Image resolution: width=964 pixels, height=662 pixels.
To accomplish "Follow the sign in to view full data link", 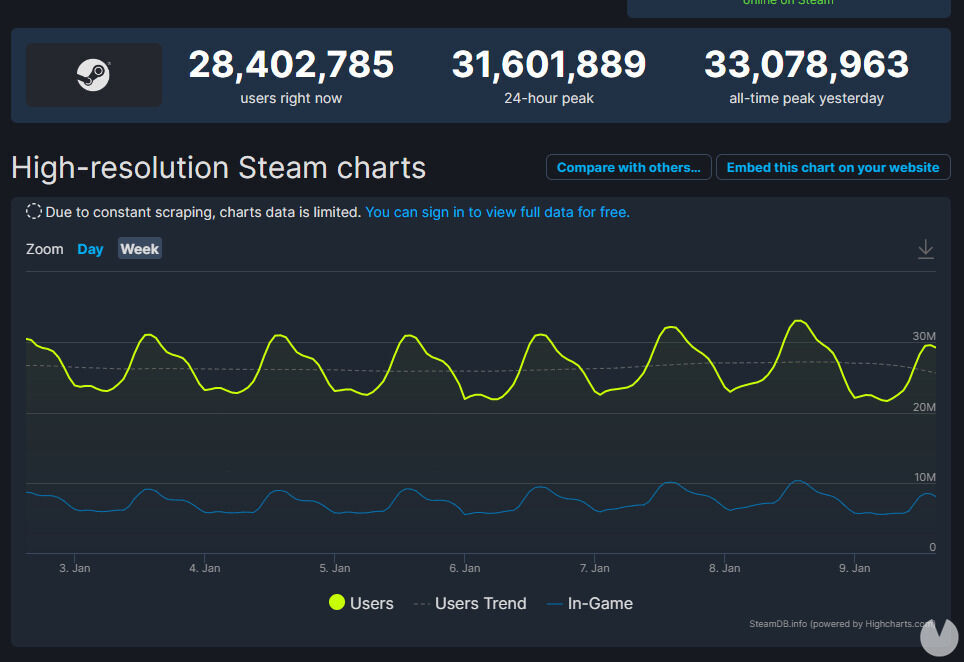I will tap(497, 212).
